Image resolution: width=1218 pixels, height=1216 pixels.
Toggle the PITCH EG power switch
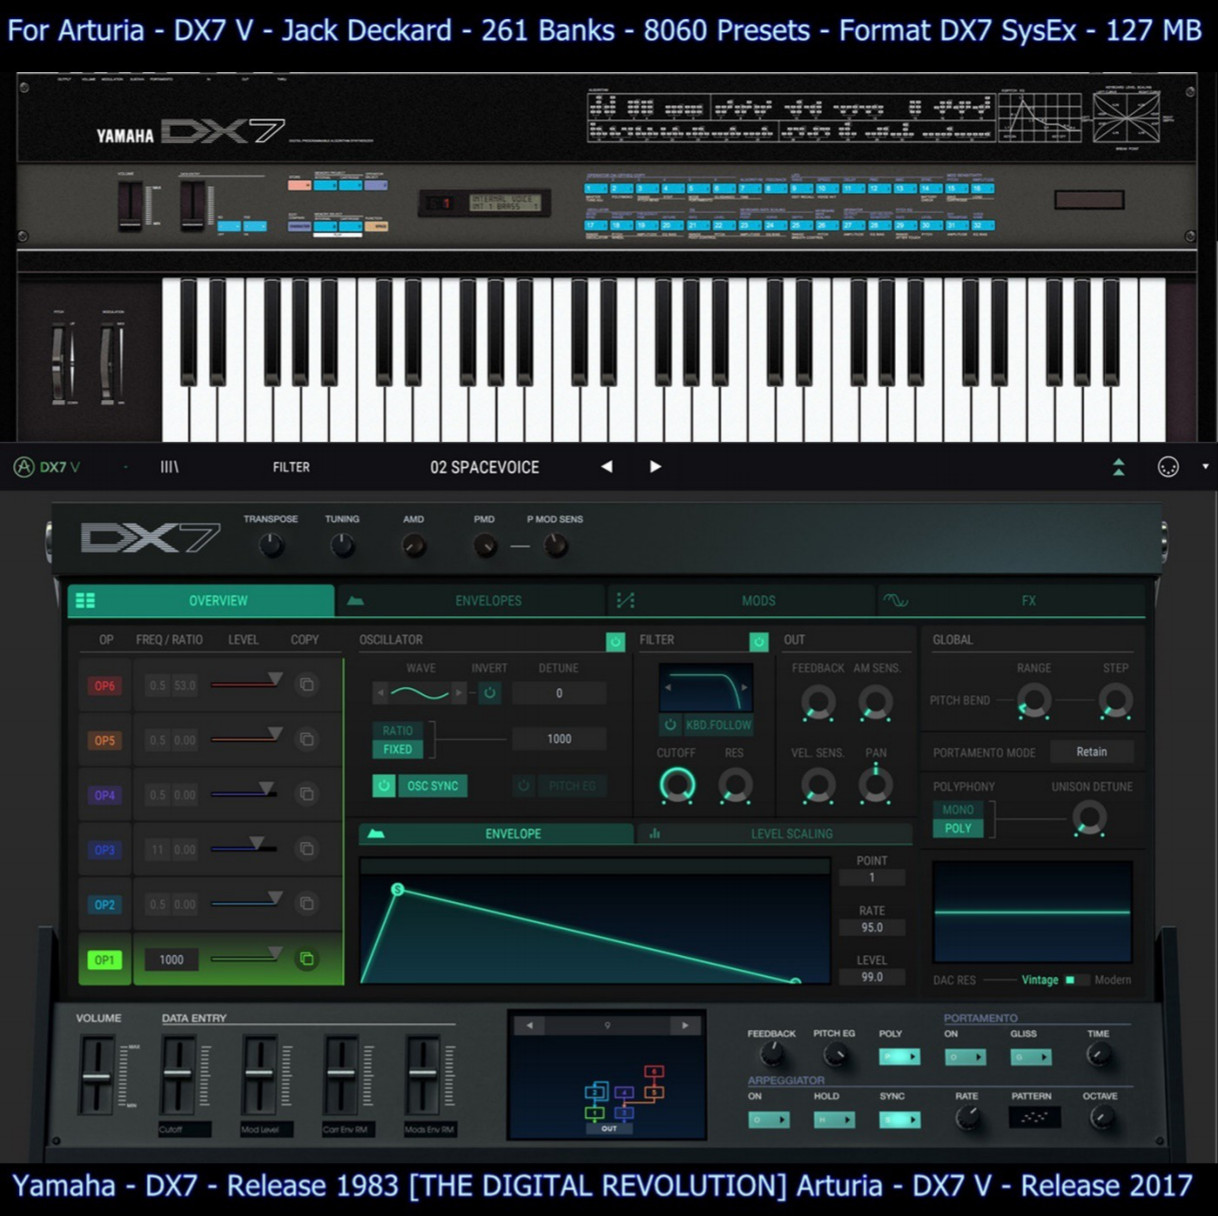click(x=523, y=786)
